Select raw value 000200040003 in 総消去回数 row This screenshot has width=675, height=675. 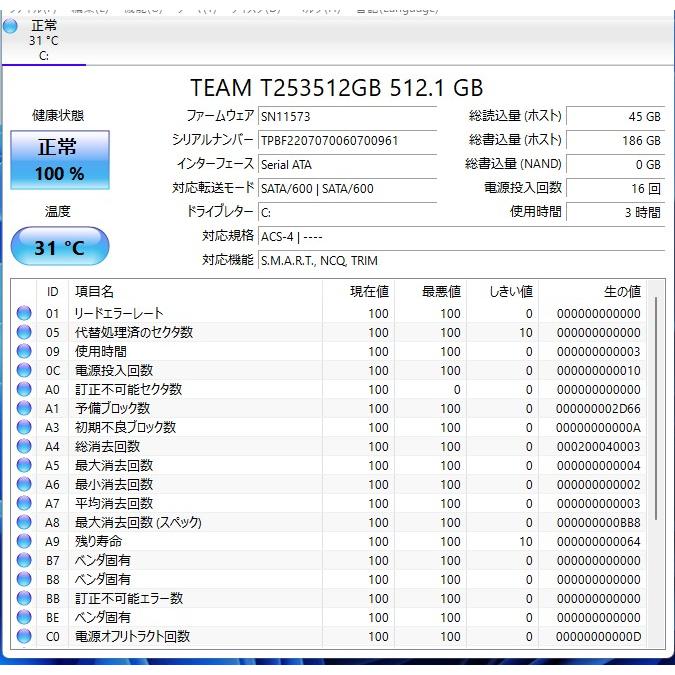[x=598, y=446]
